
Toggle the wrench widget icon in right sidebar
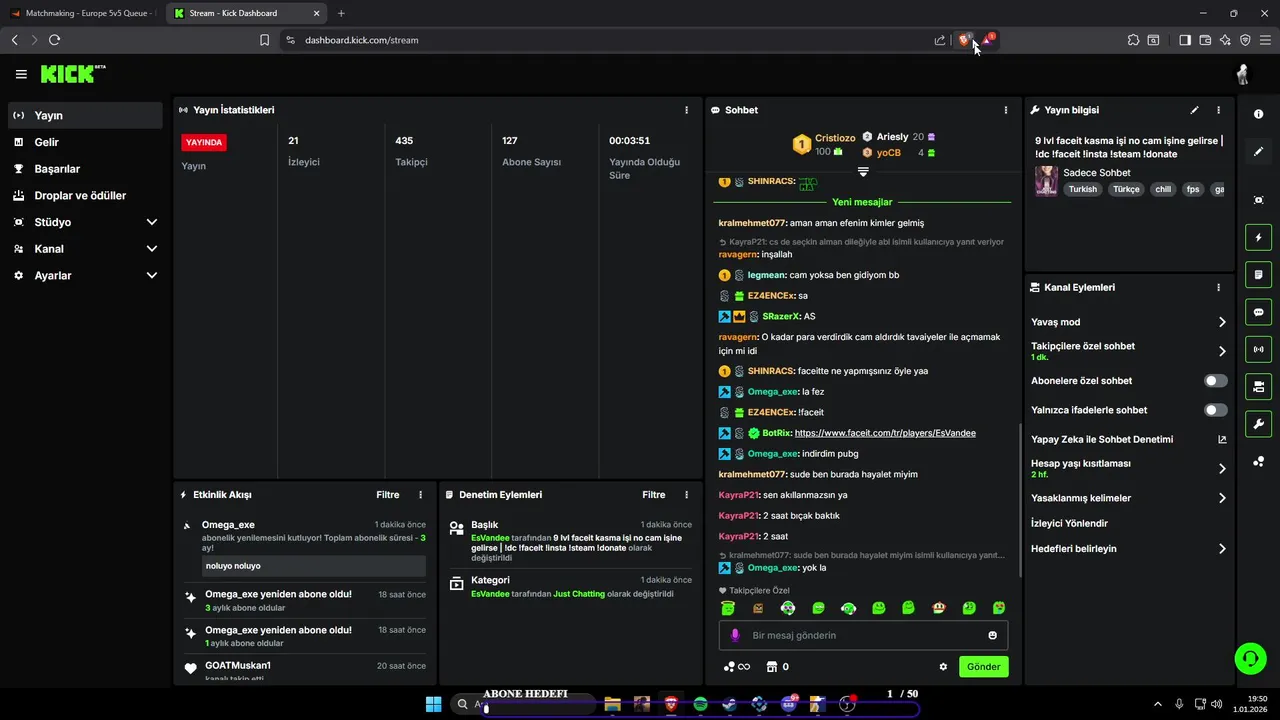[1259, 424]
